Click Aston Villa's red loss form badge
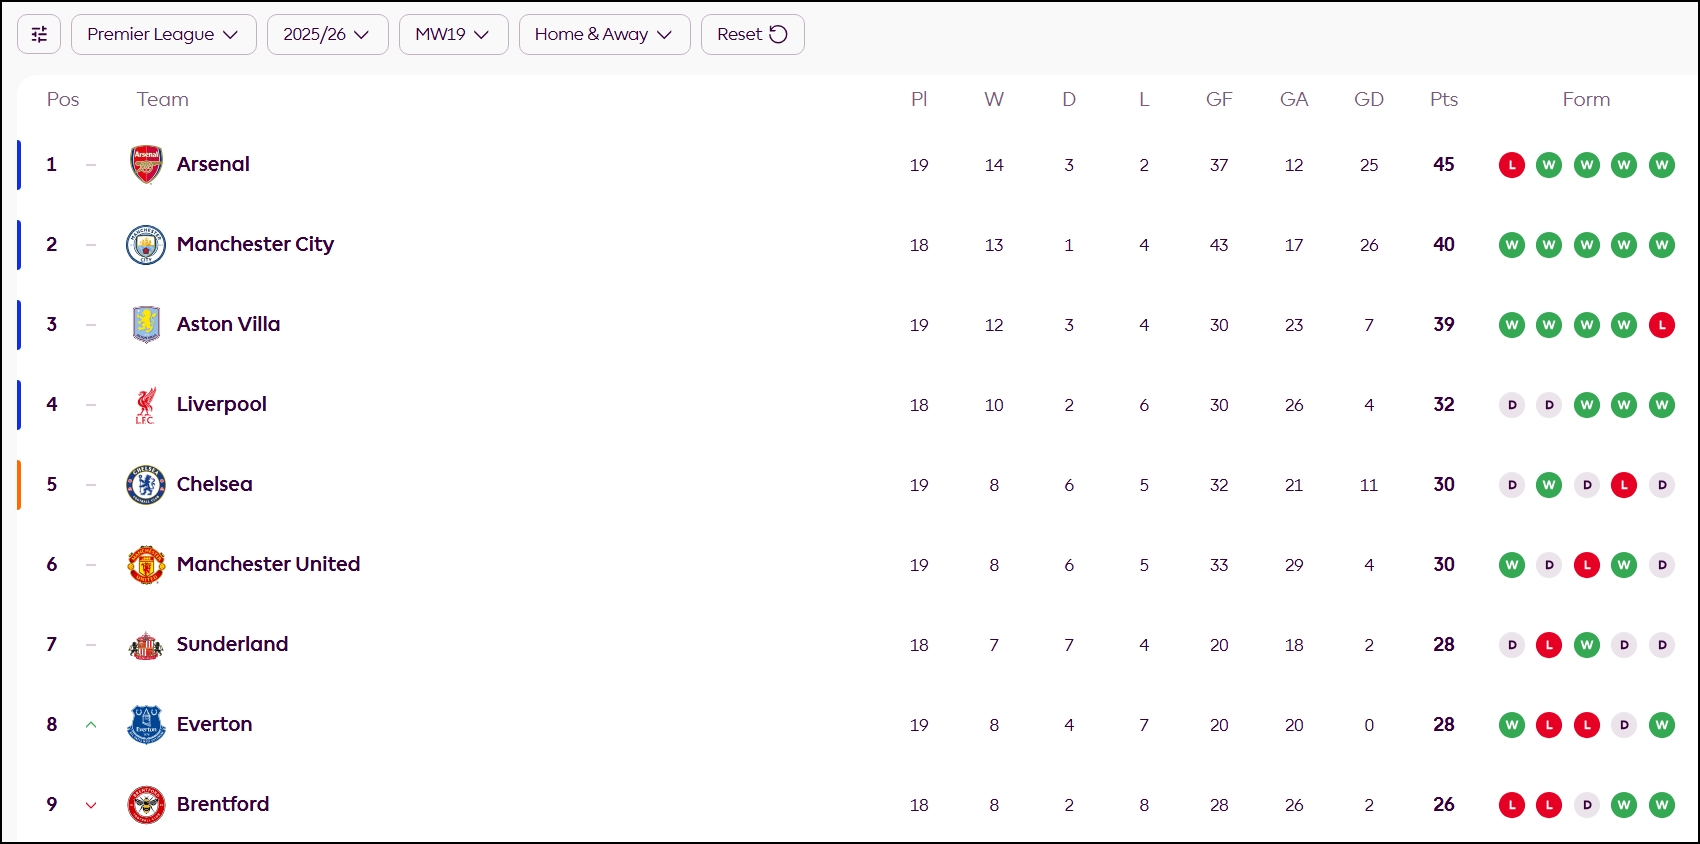This screenshot has height=844, width=1700. pos(1661,325)
